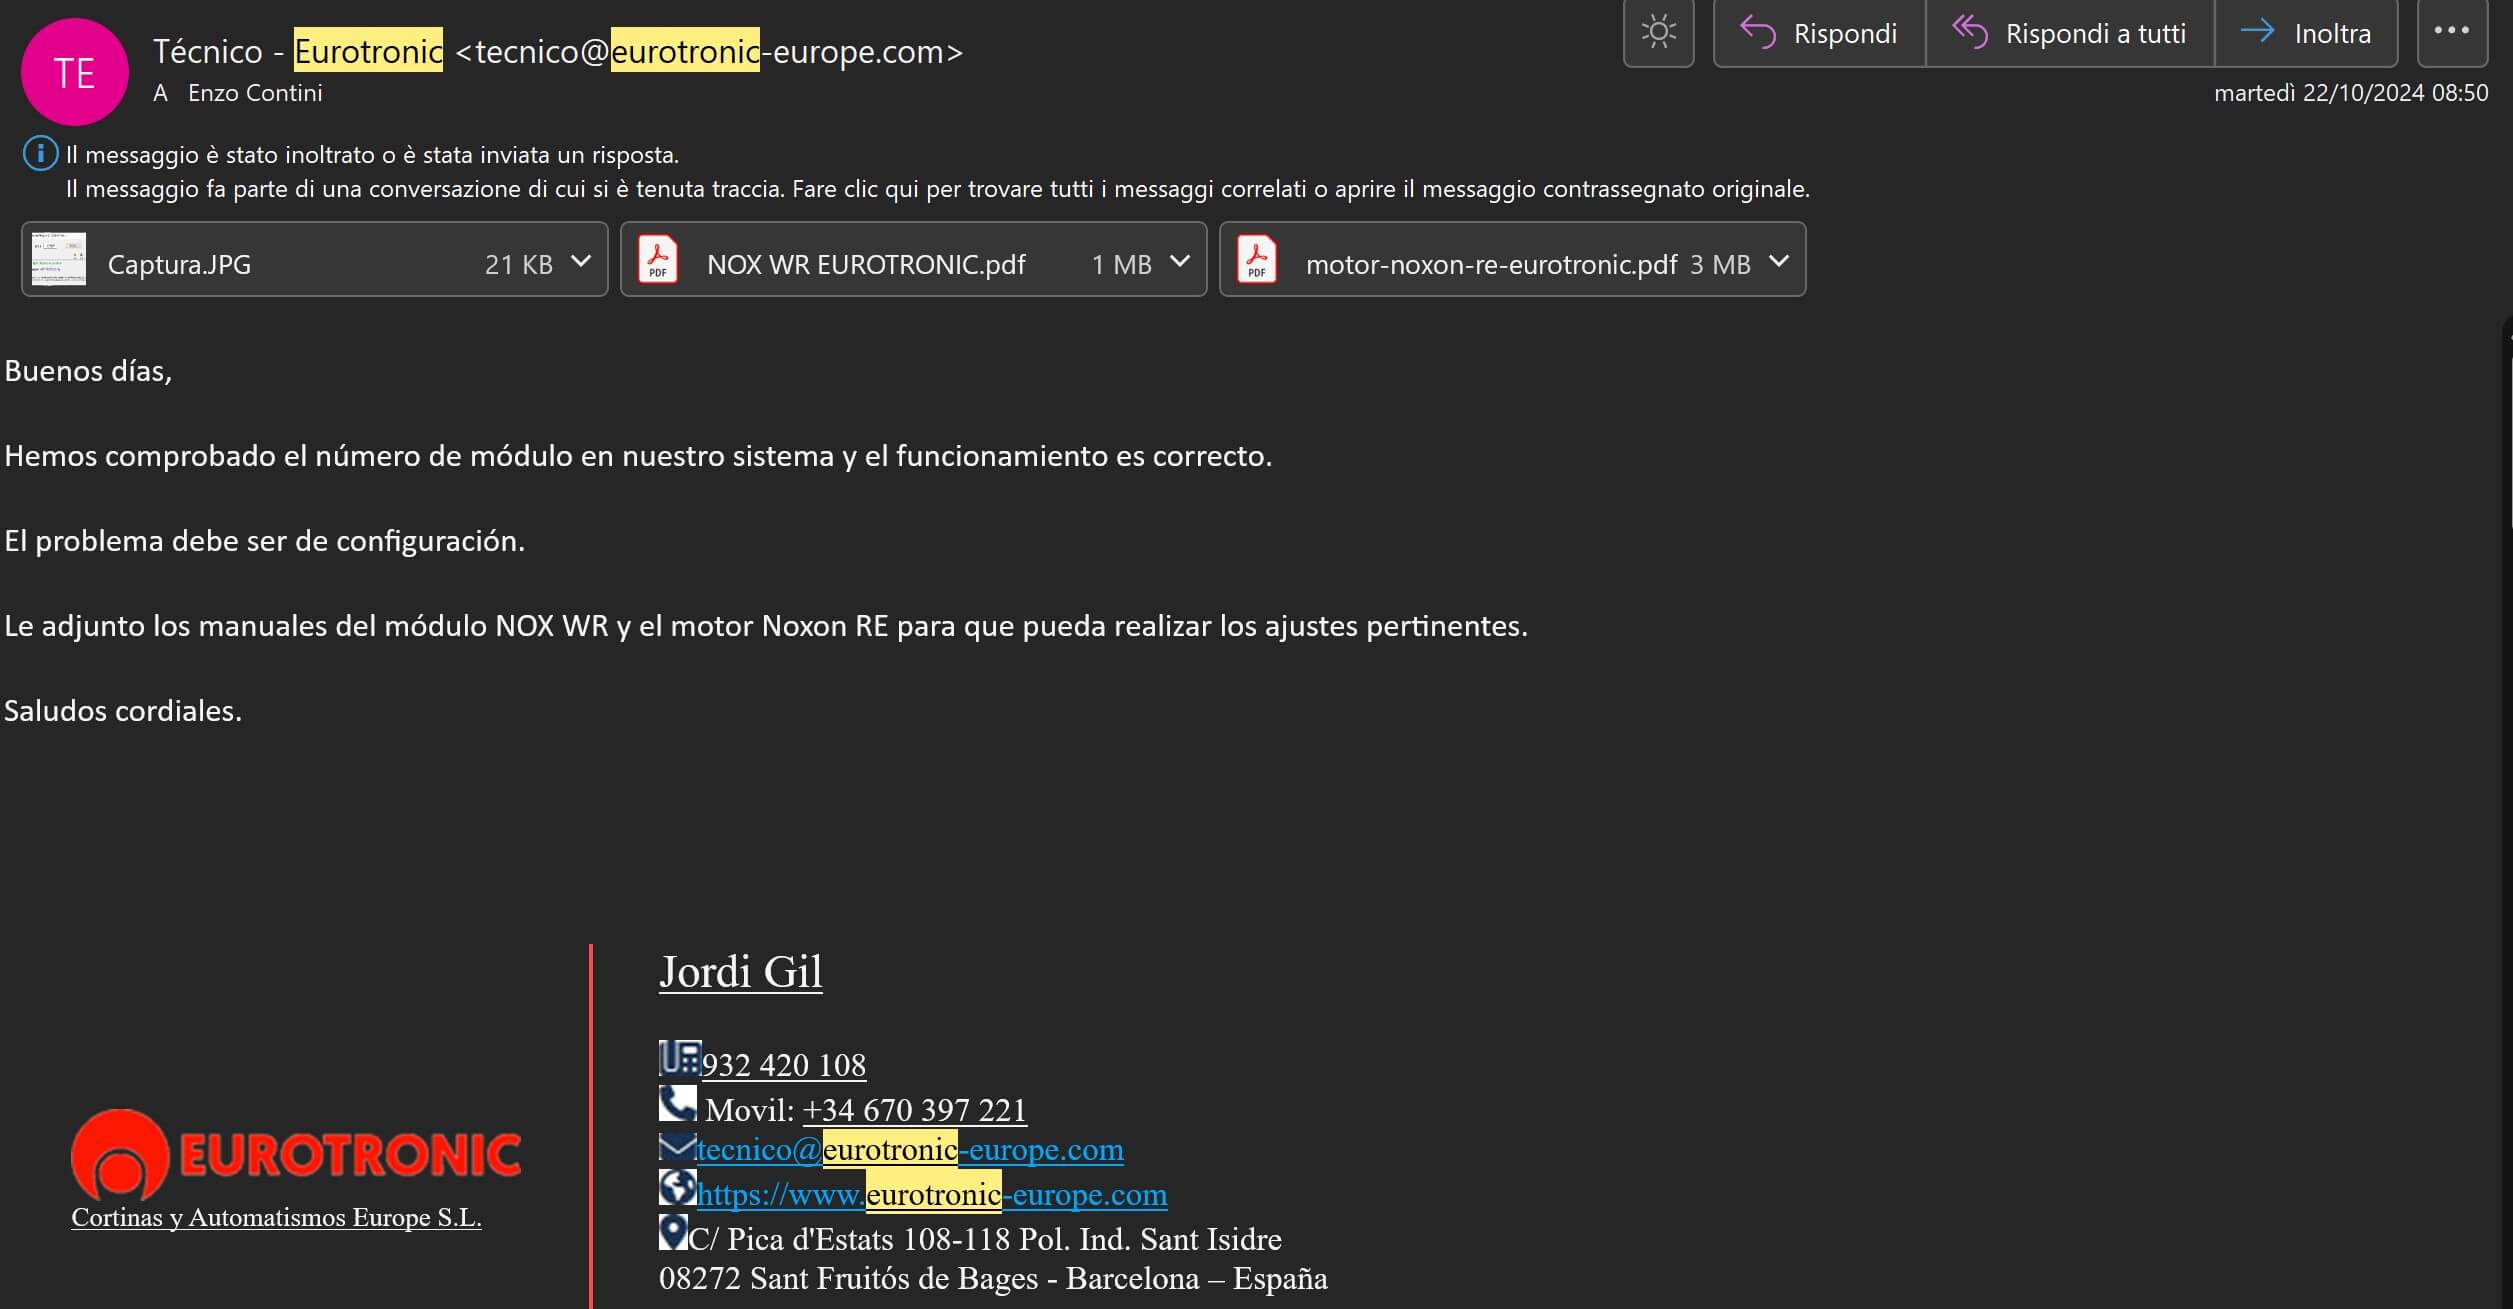Click the conversation tracking info message

[x=936, y=189]
